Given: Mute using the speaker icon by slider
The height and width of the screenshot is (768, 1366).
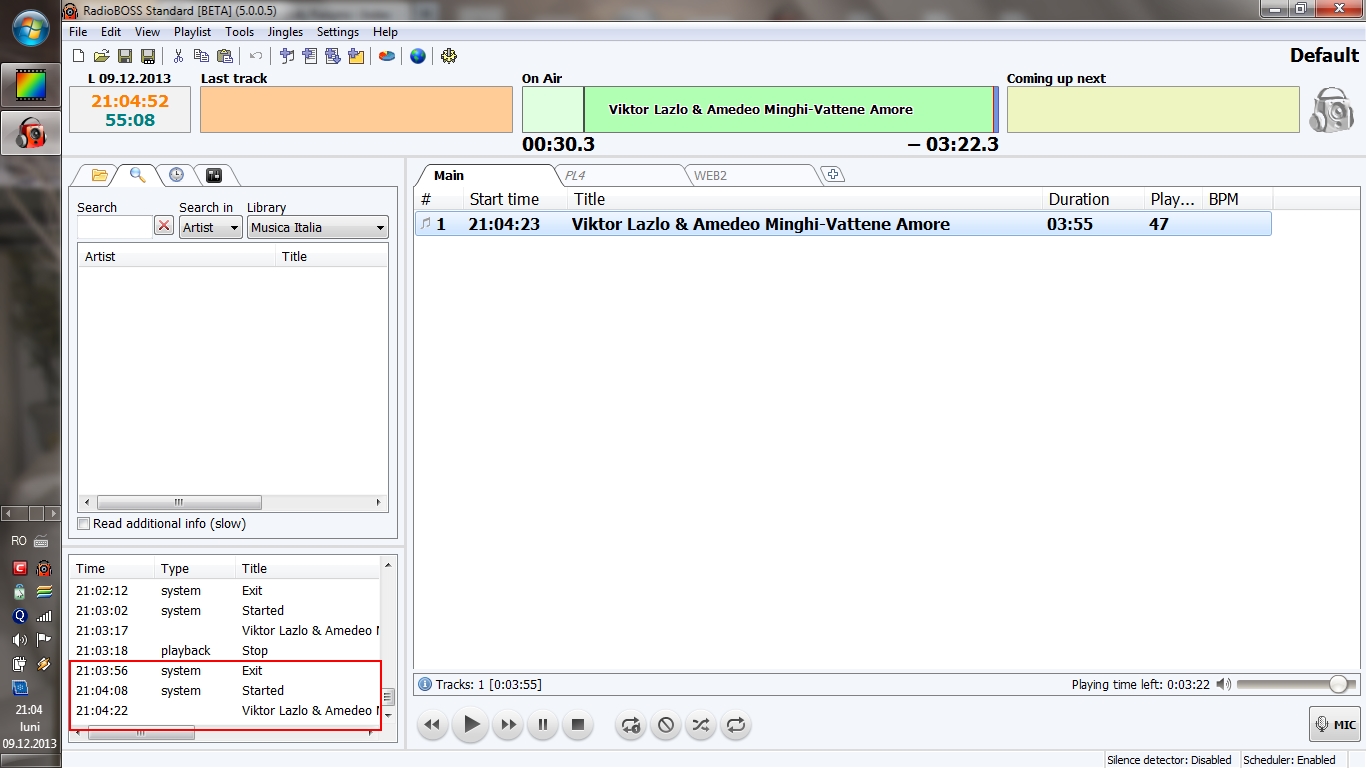Looking at the screenshot, I should (1224, 685).
